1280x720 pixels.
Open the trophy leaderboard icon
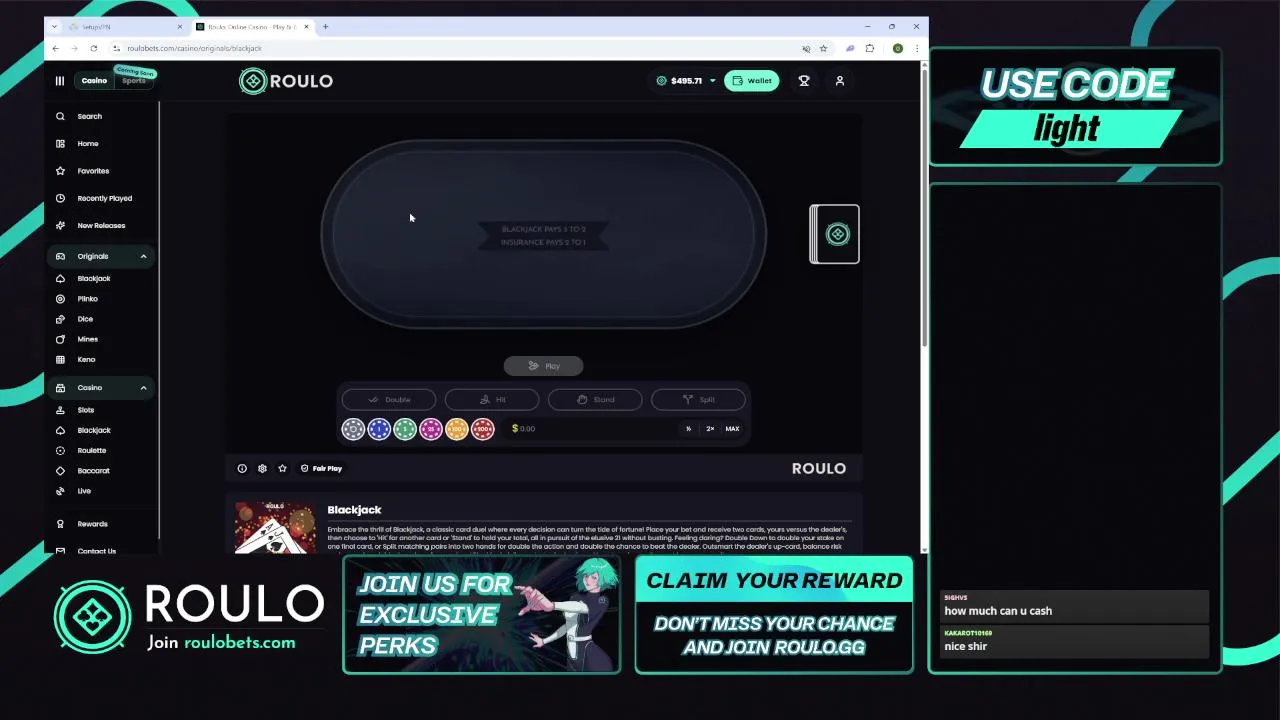coord(804,81)
